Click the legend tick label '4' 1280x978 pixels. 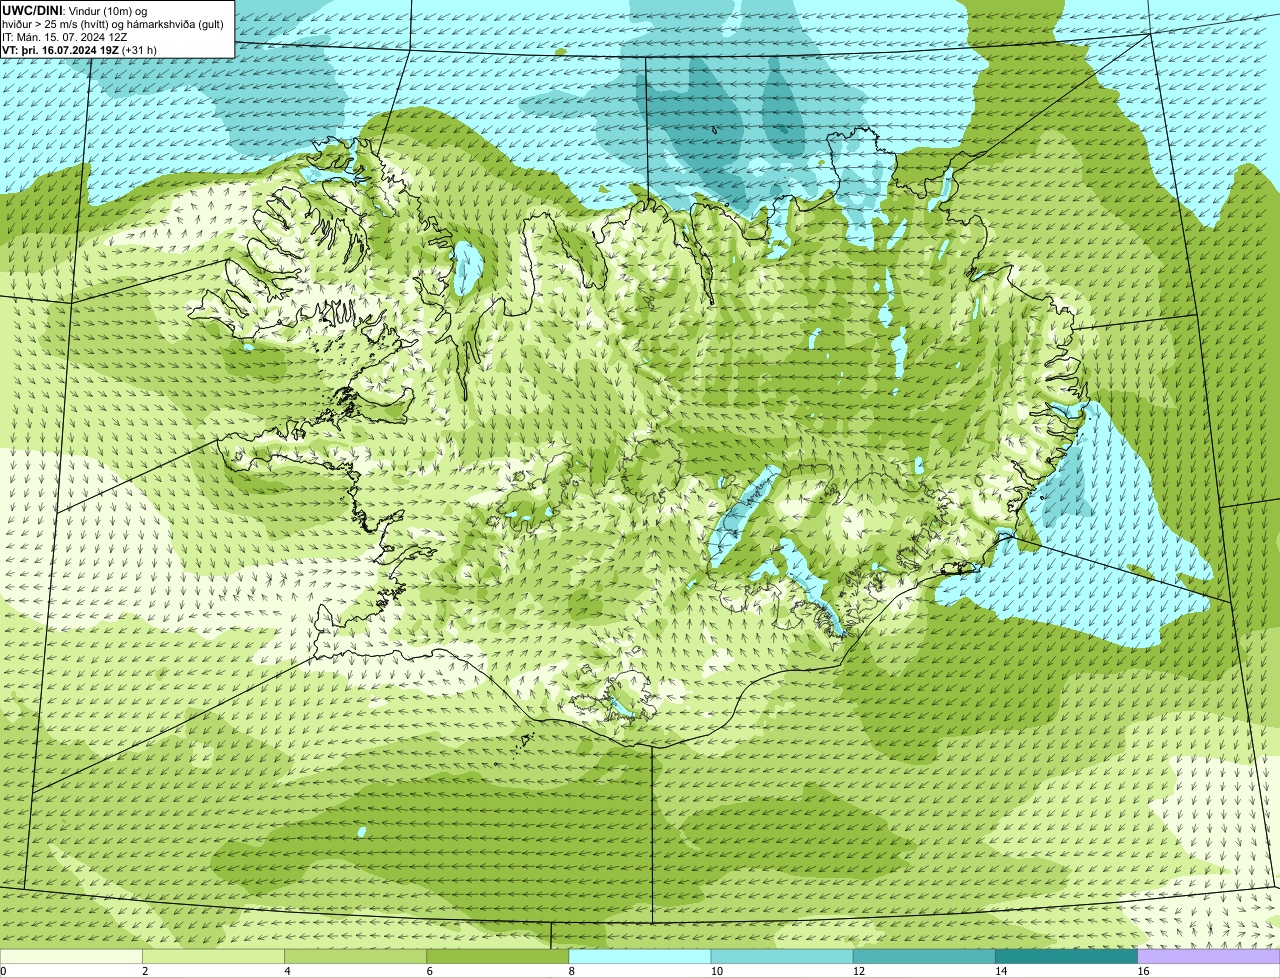point(287,971)
